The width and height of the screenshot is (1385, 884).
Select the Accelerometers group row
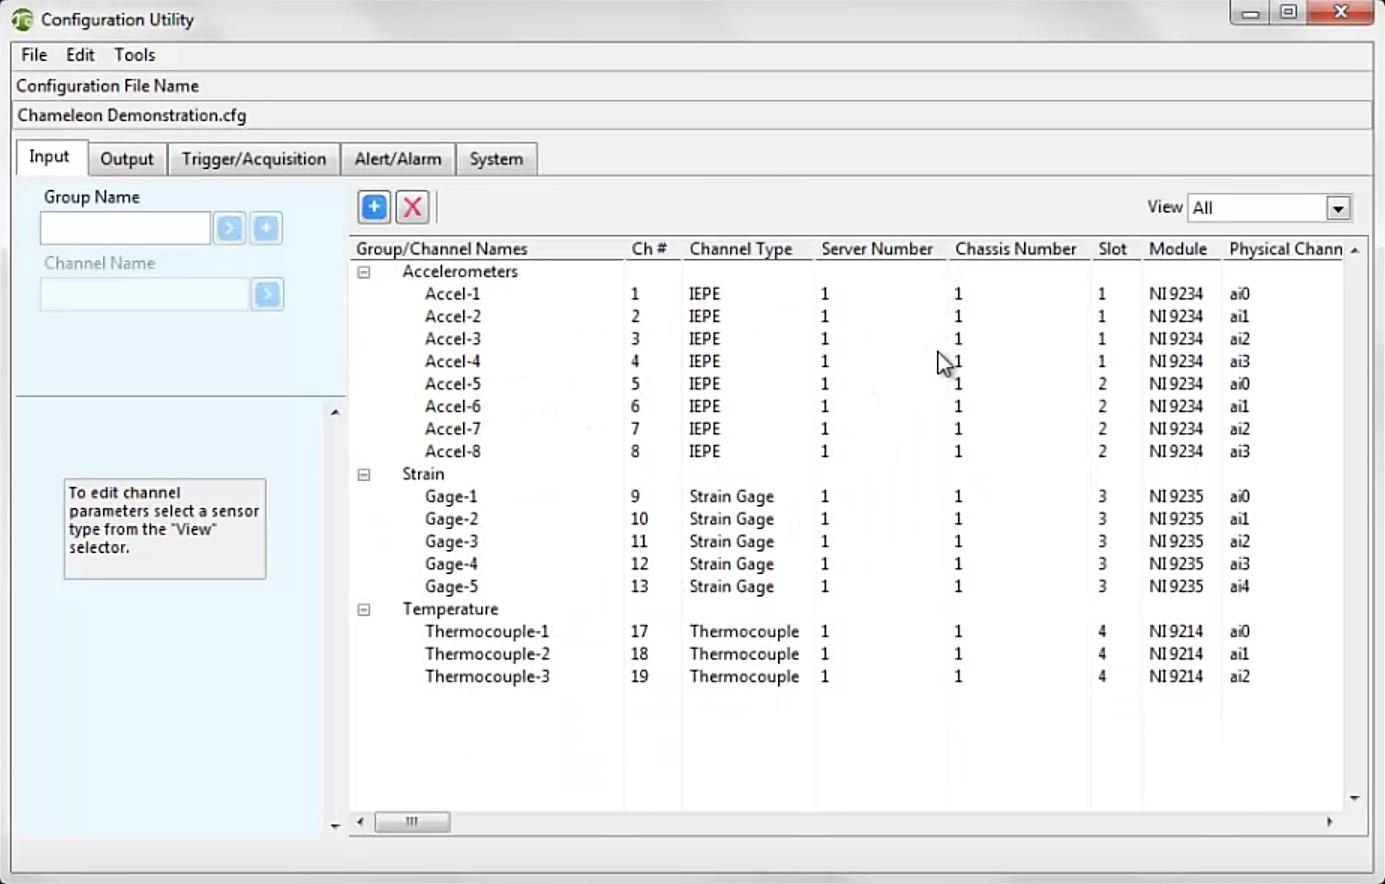[x=847, y=272]
